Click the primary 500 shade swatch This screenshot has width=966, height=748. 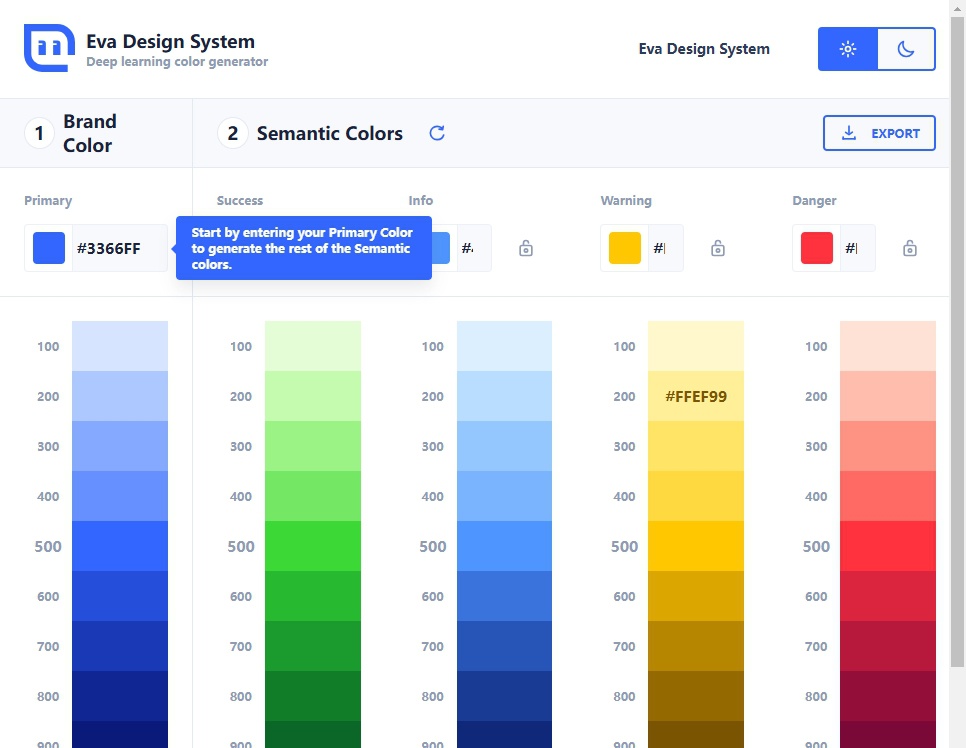[x=119, y=546]
